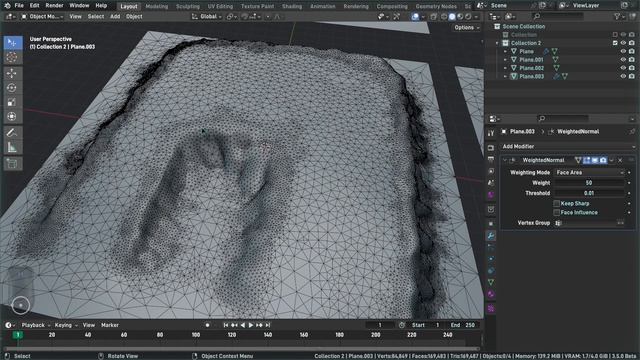
Task: Open Object Mode dropdown
Action: coord(42,16)
